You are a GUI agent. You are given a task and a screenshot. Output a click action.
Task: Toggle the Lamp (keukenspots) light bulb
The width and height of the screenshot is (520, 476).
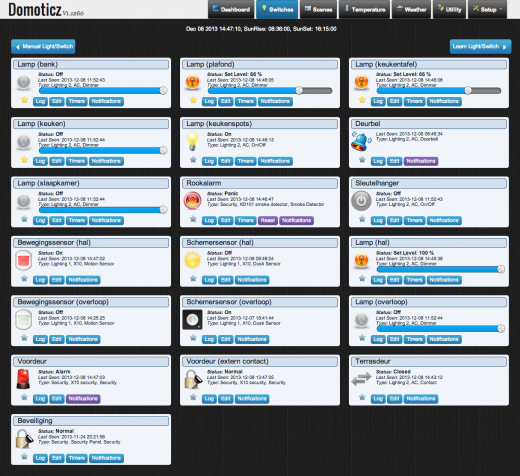coord(192,141)
